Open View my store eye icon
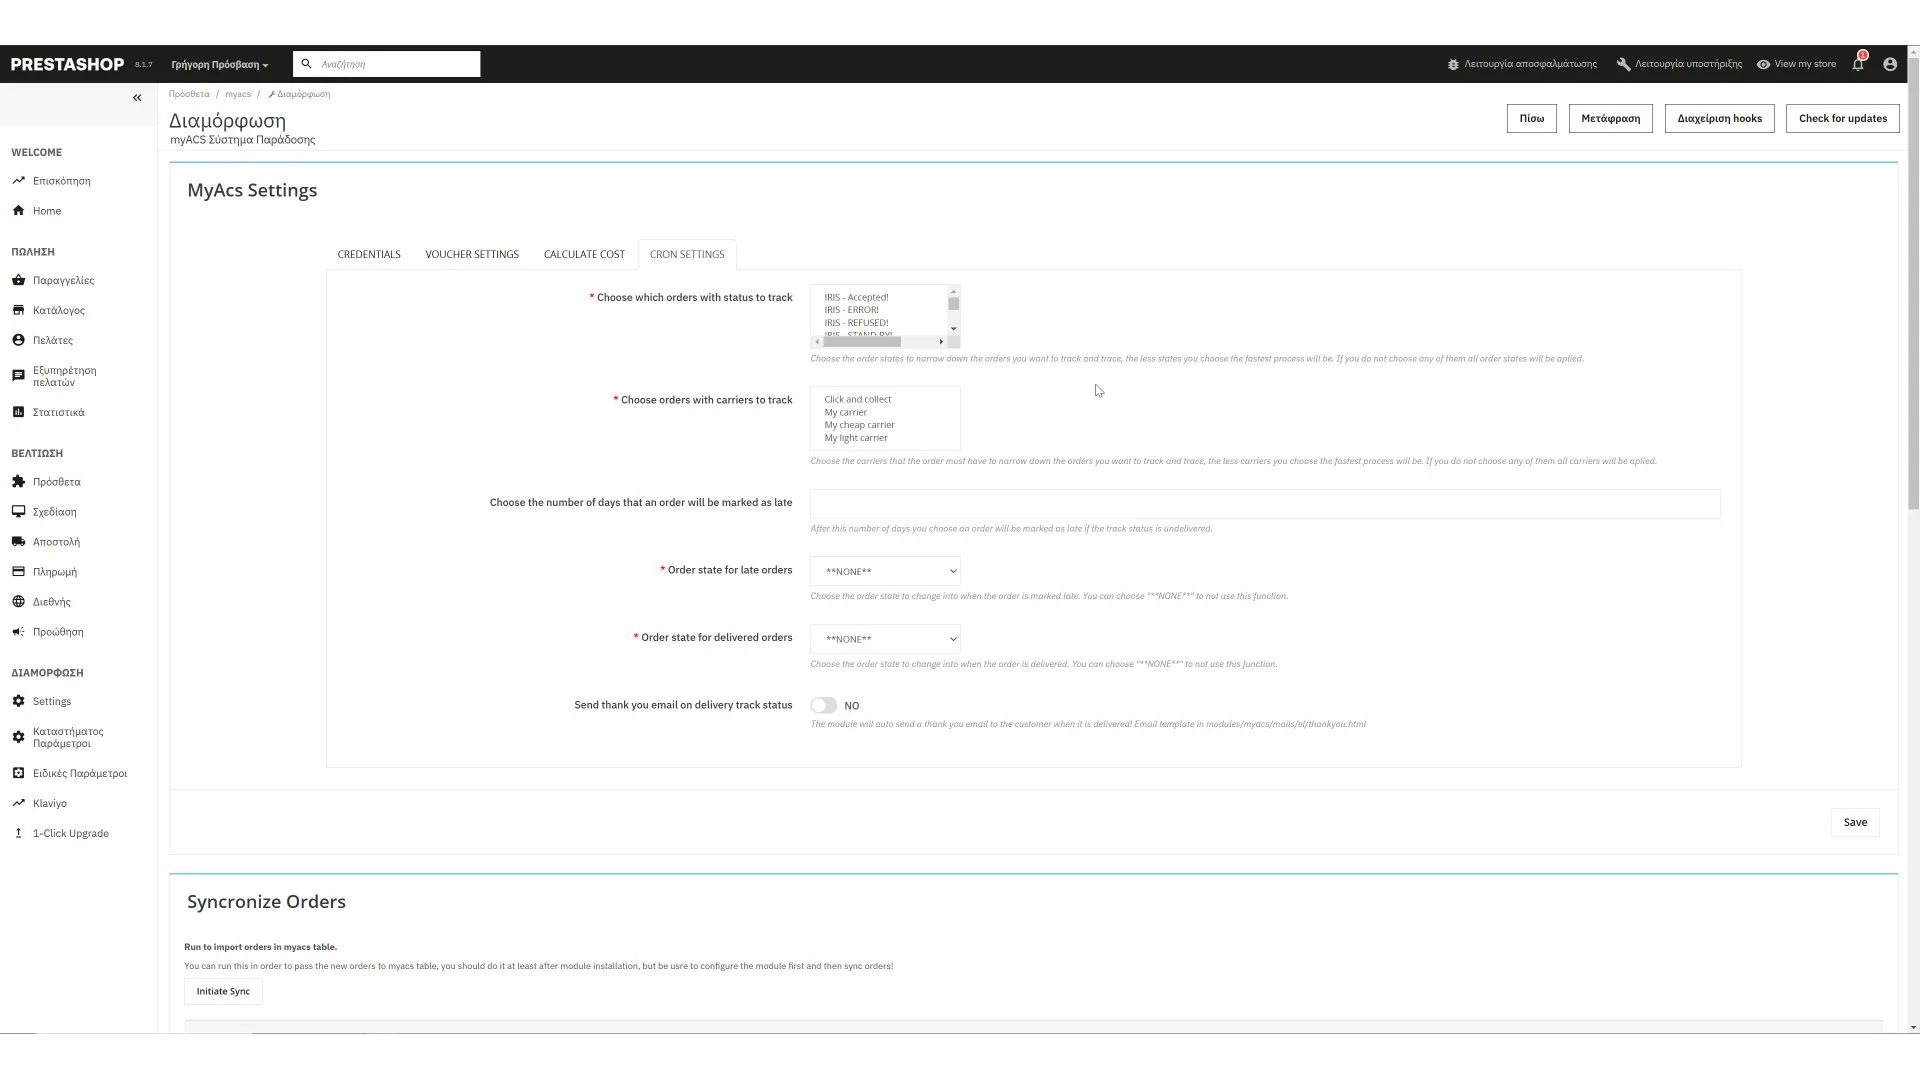Viewport: 1920px width, 1080px height. tap(1763, 64)
